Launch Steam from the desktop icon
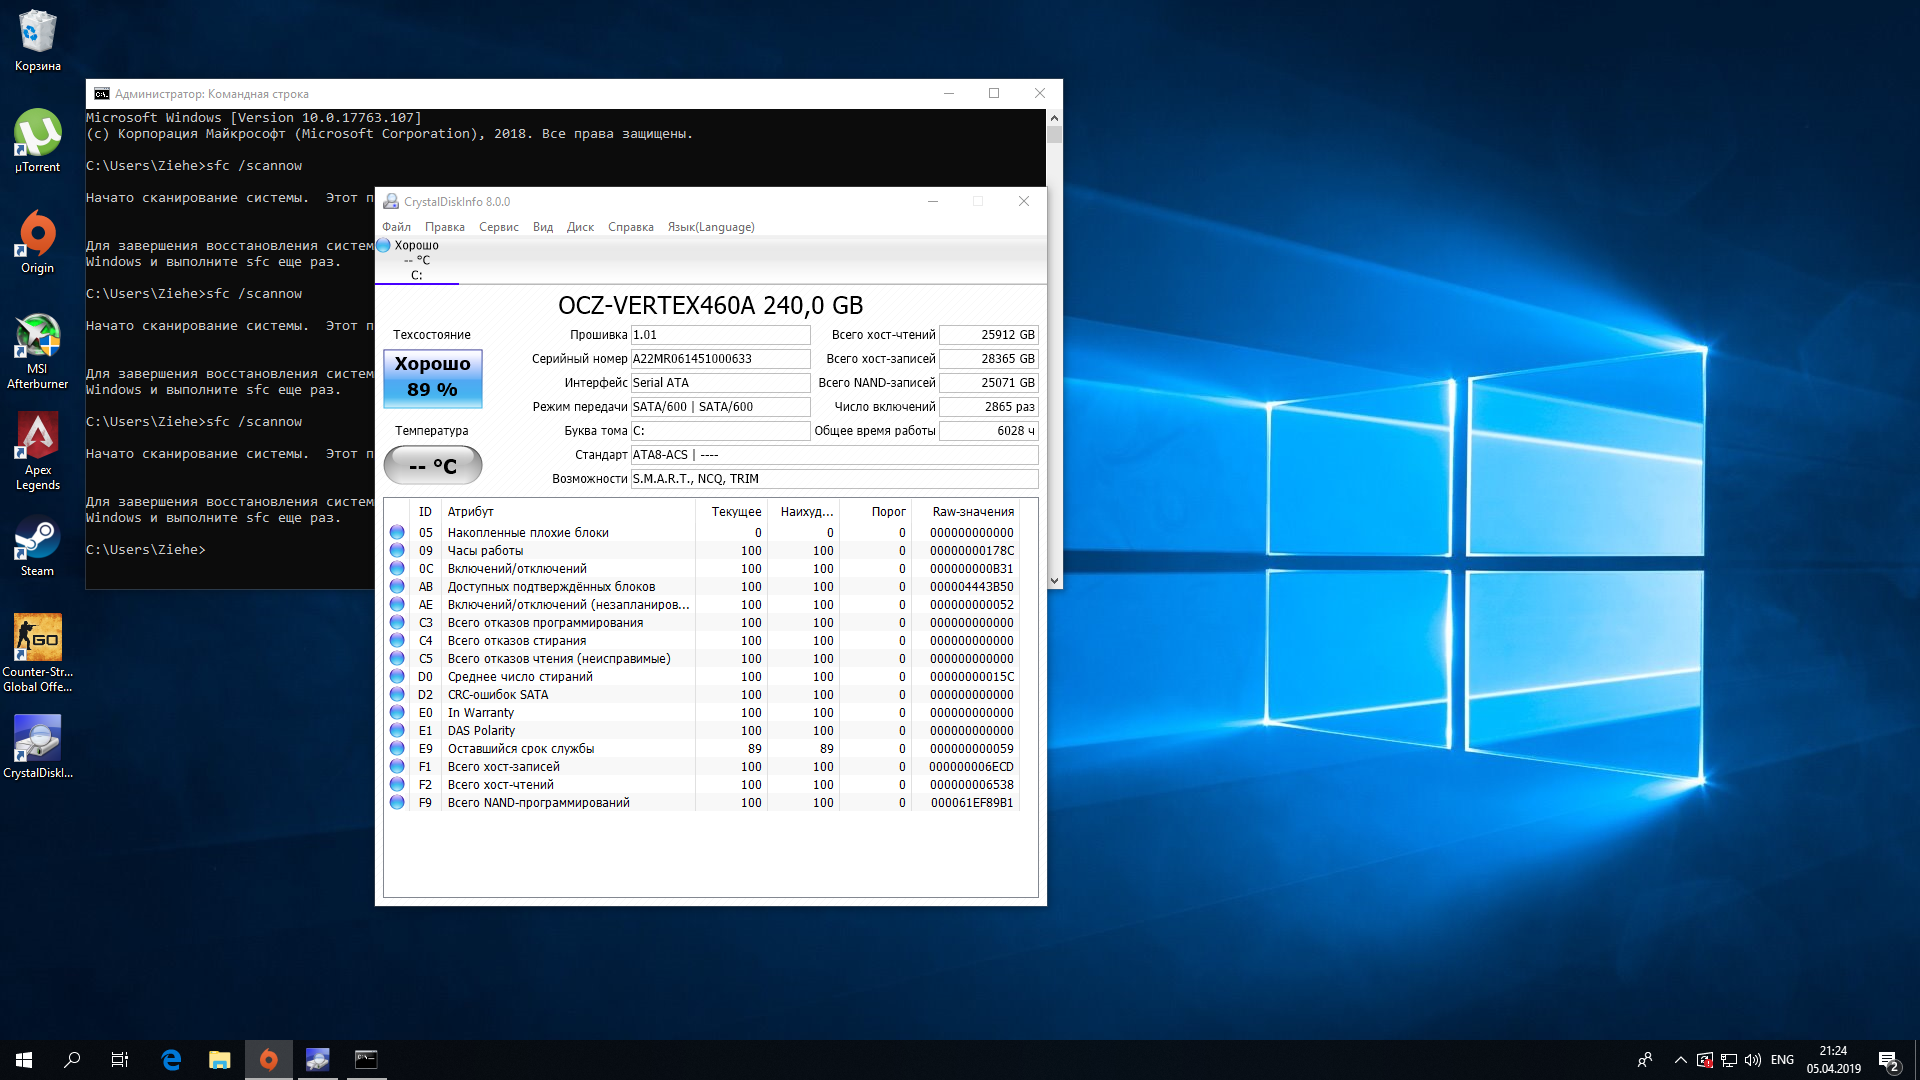 tap(37, 545)
